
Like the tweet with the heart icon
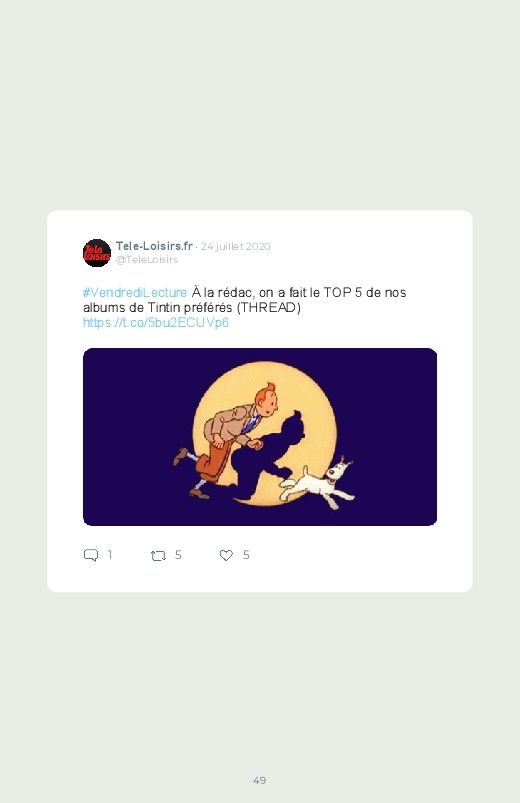point(226,555)
